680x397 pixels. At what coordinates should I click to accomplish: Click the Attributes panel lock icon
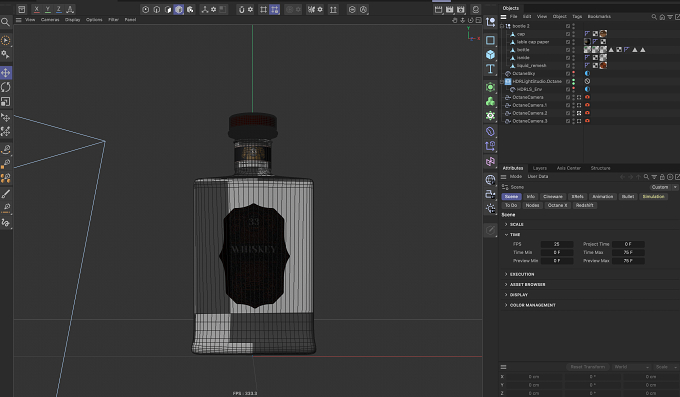(x=662, y=177)
